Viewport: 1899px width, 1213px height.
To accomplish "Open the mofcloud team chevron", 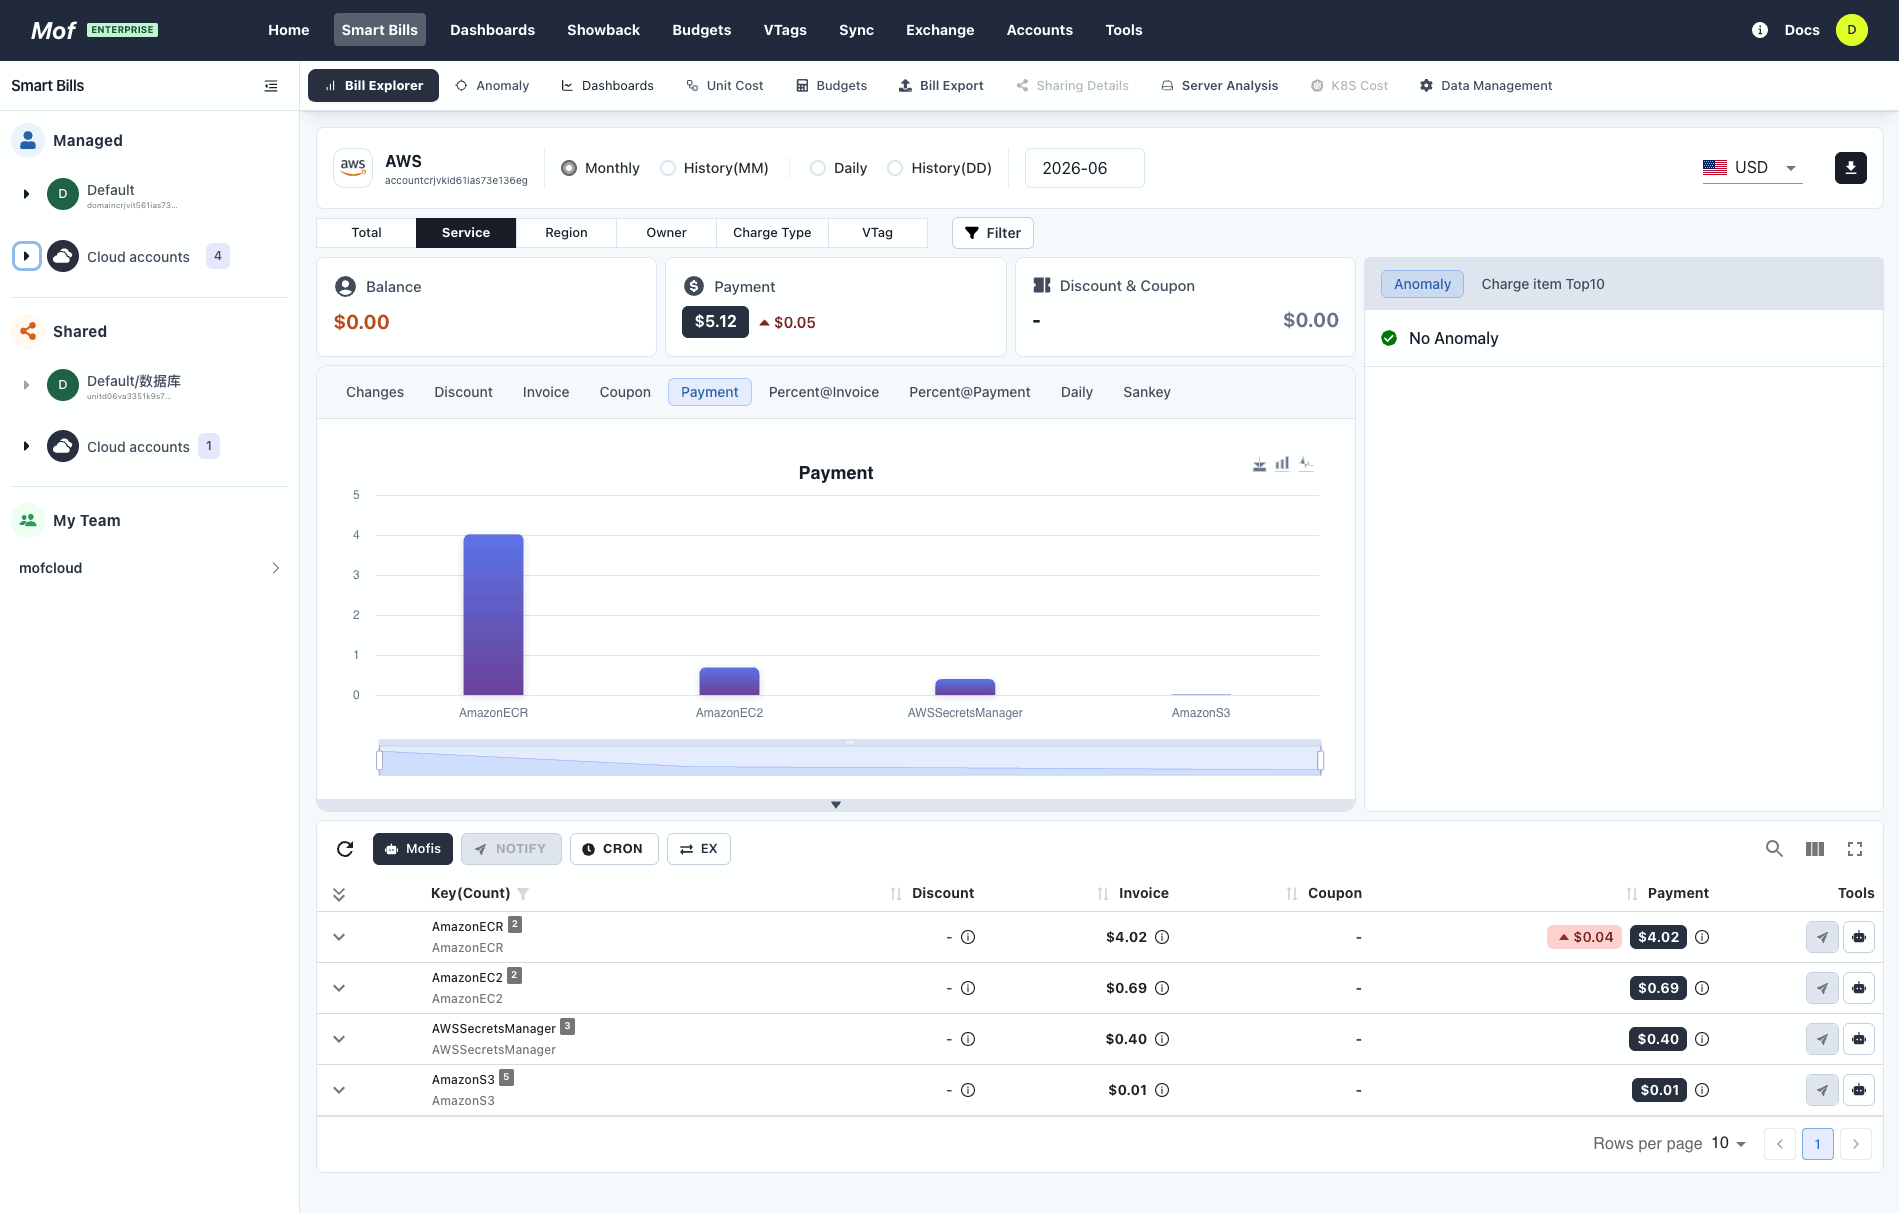I will coord(276,568).
